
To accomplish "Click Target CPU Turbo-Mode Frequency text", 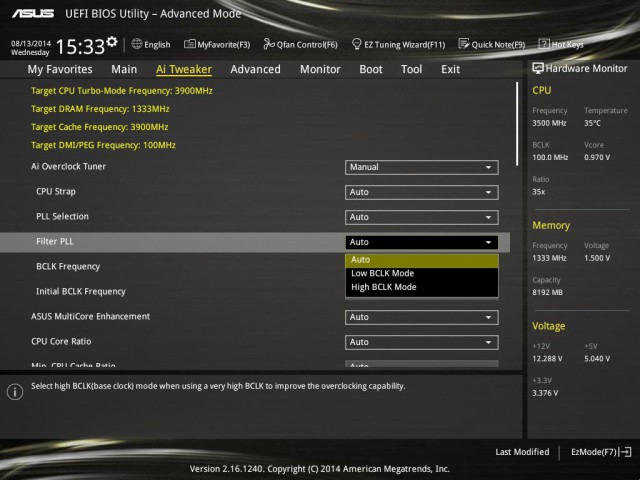I will point(122,91).
